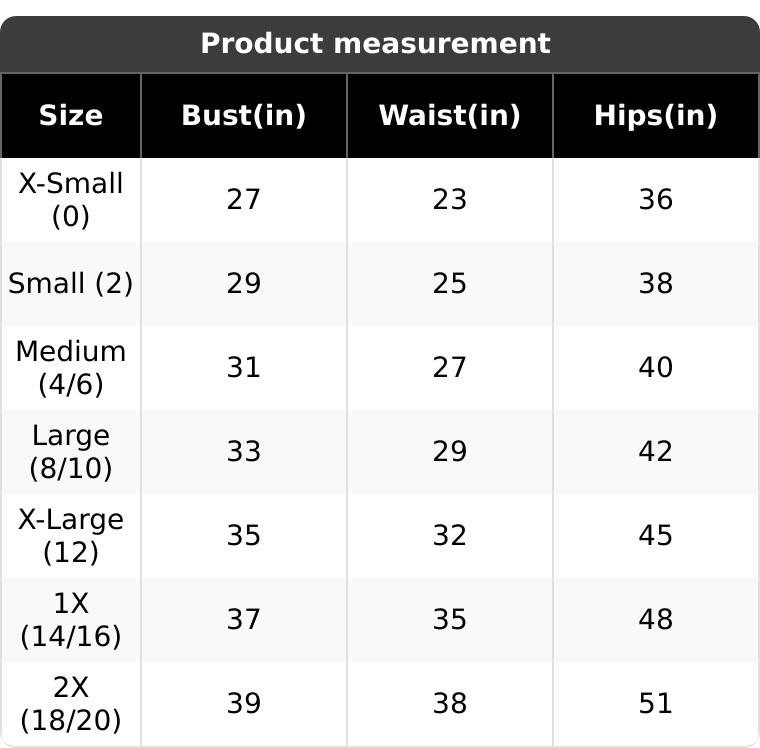Select the 2X (18/20) size label
The image size is (760, 748).
pyautogui.click(x=71, y=704)
